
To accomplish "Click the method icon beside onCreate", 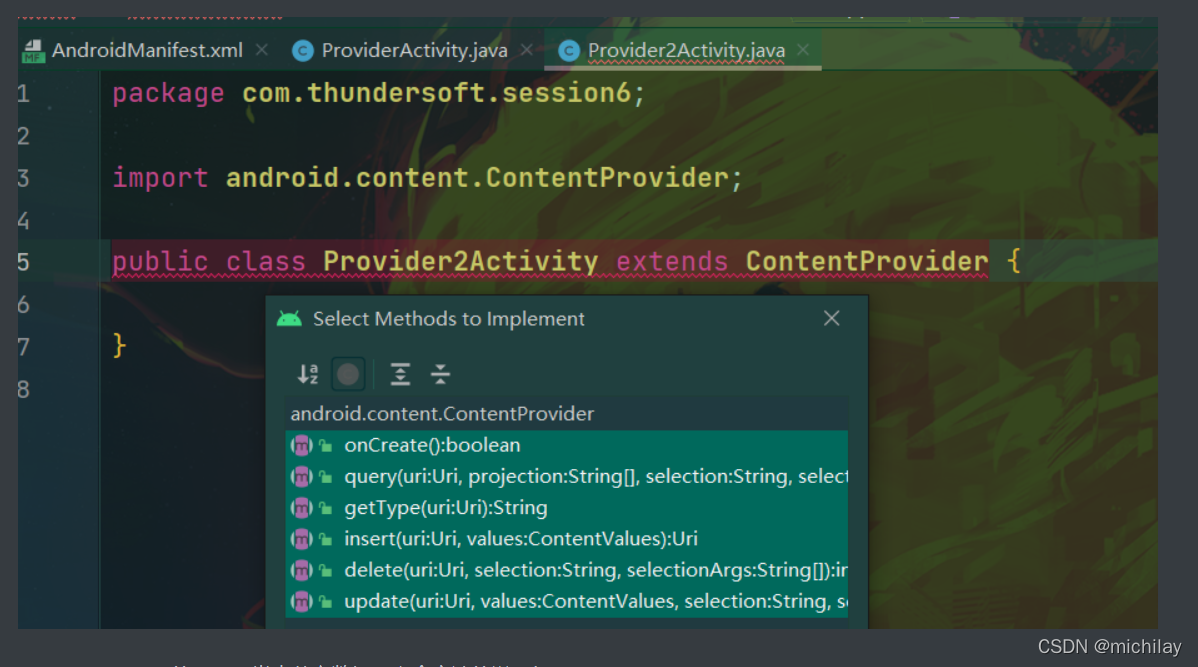I will coord(302,445).
